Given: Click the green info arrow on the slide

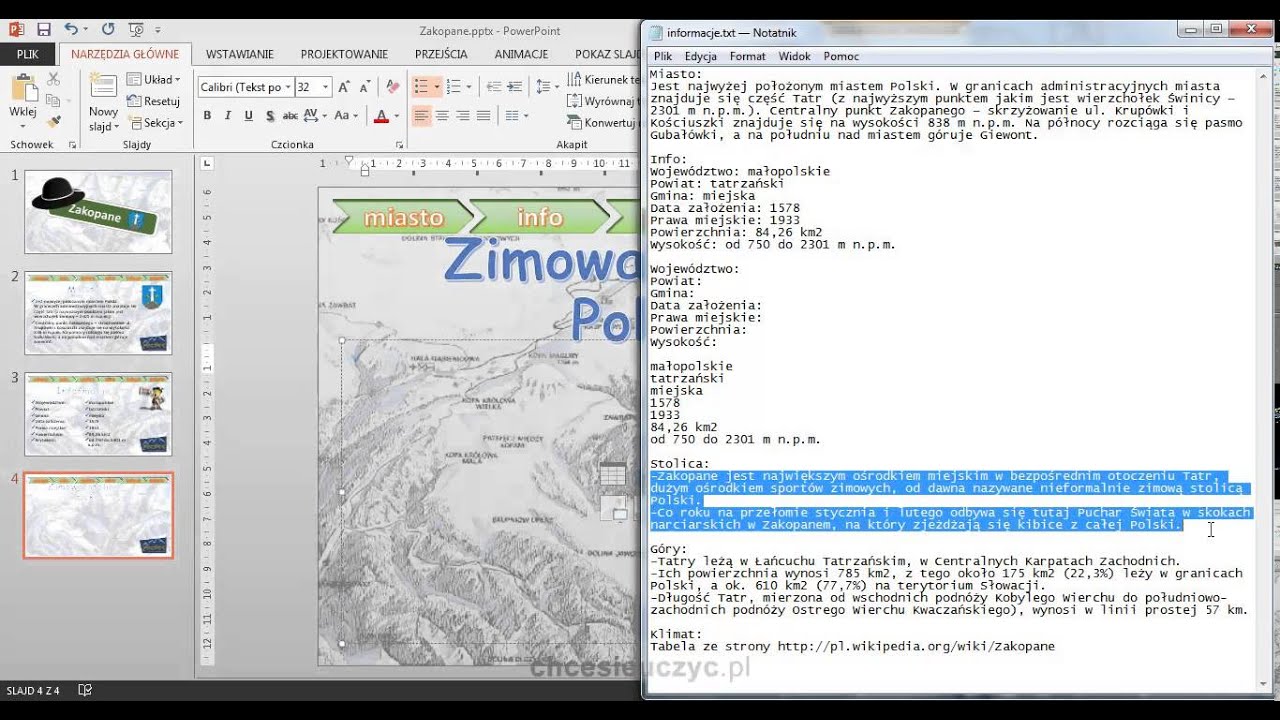Looking at the screenshot, I should coord(540,217).
